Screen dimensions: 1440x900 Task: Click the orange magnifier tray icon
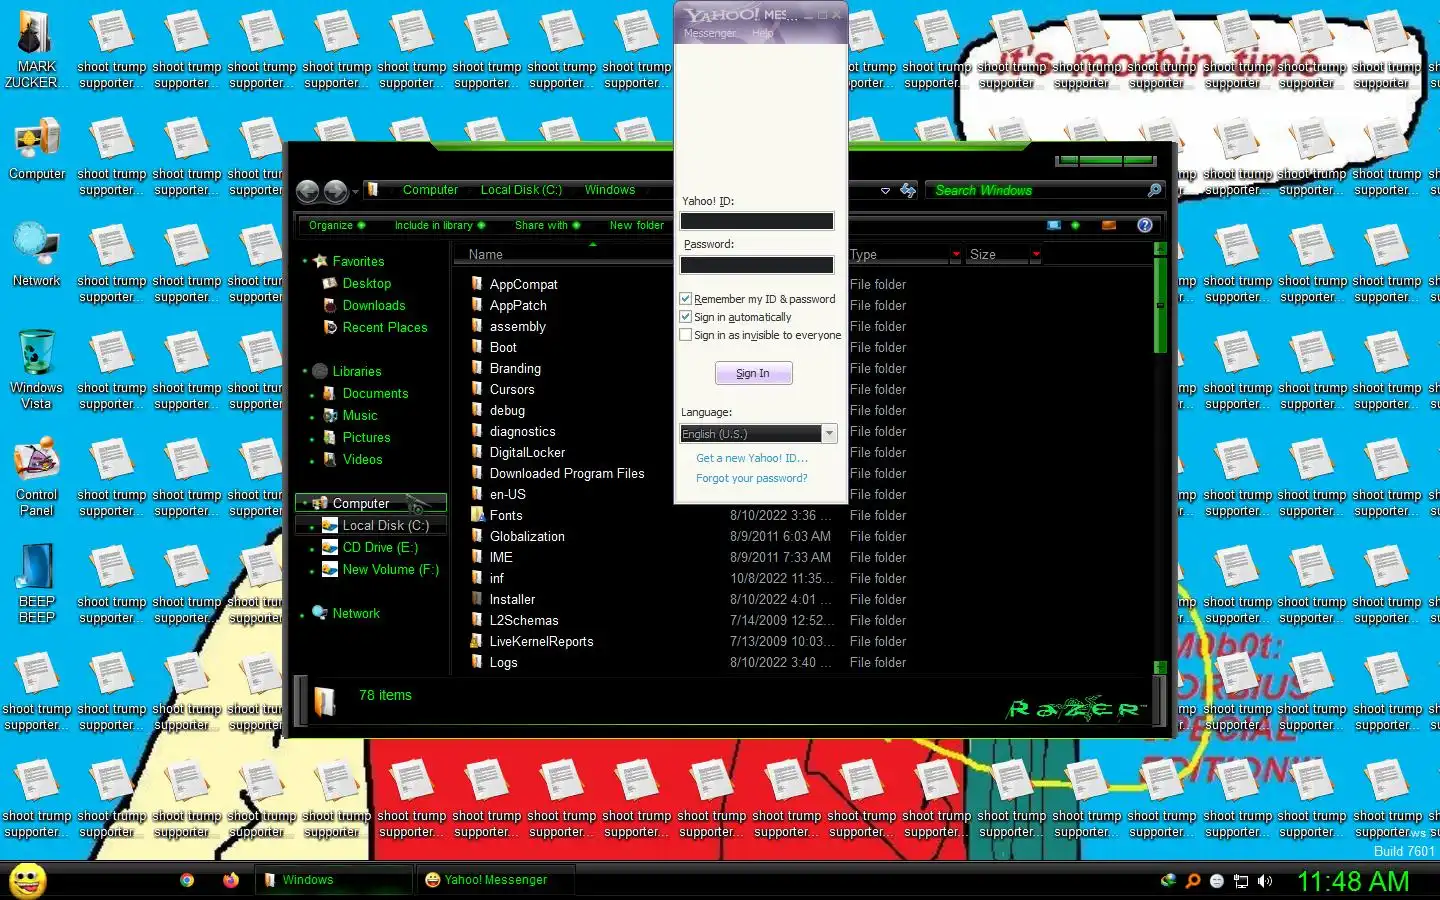coord(1192,881)
